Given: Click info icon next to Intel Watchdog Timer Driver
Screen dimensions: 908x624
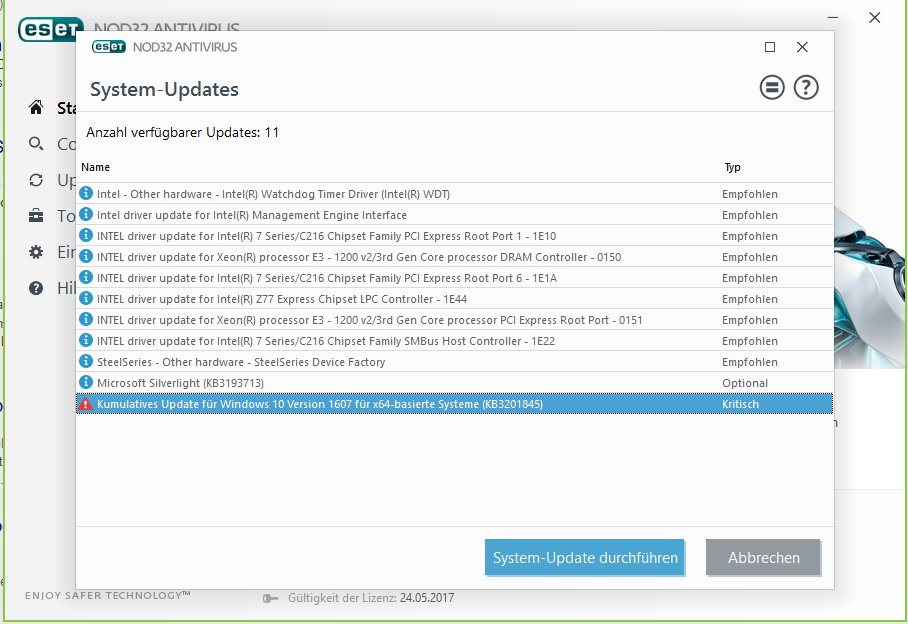Looking at the screenshot, I should click(86, 193).
